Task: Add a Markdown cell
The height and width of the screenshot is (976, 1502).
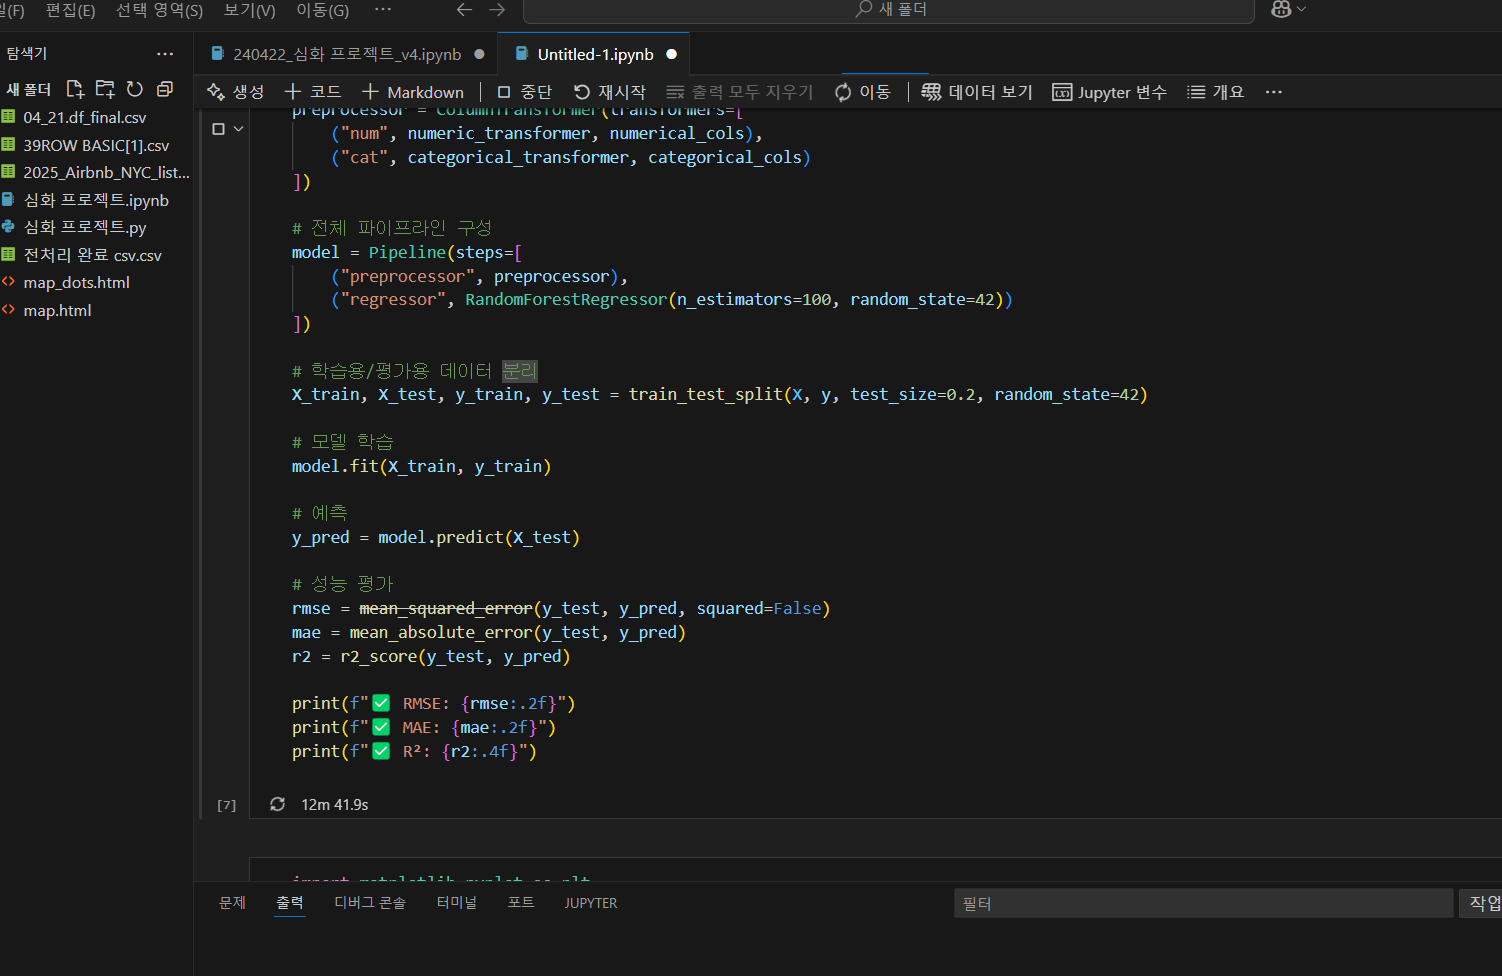Action: [x=413, y=92]
